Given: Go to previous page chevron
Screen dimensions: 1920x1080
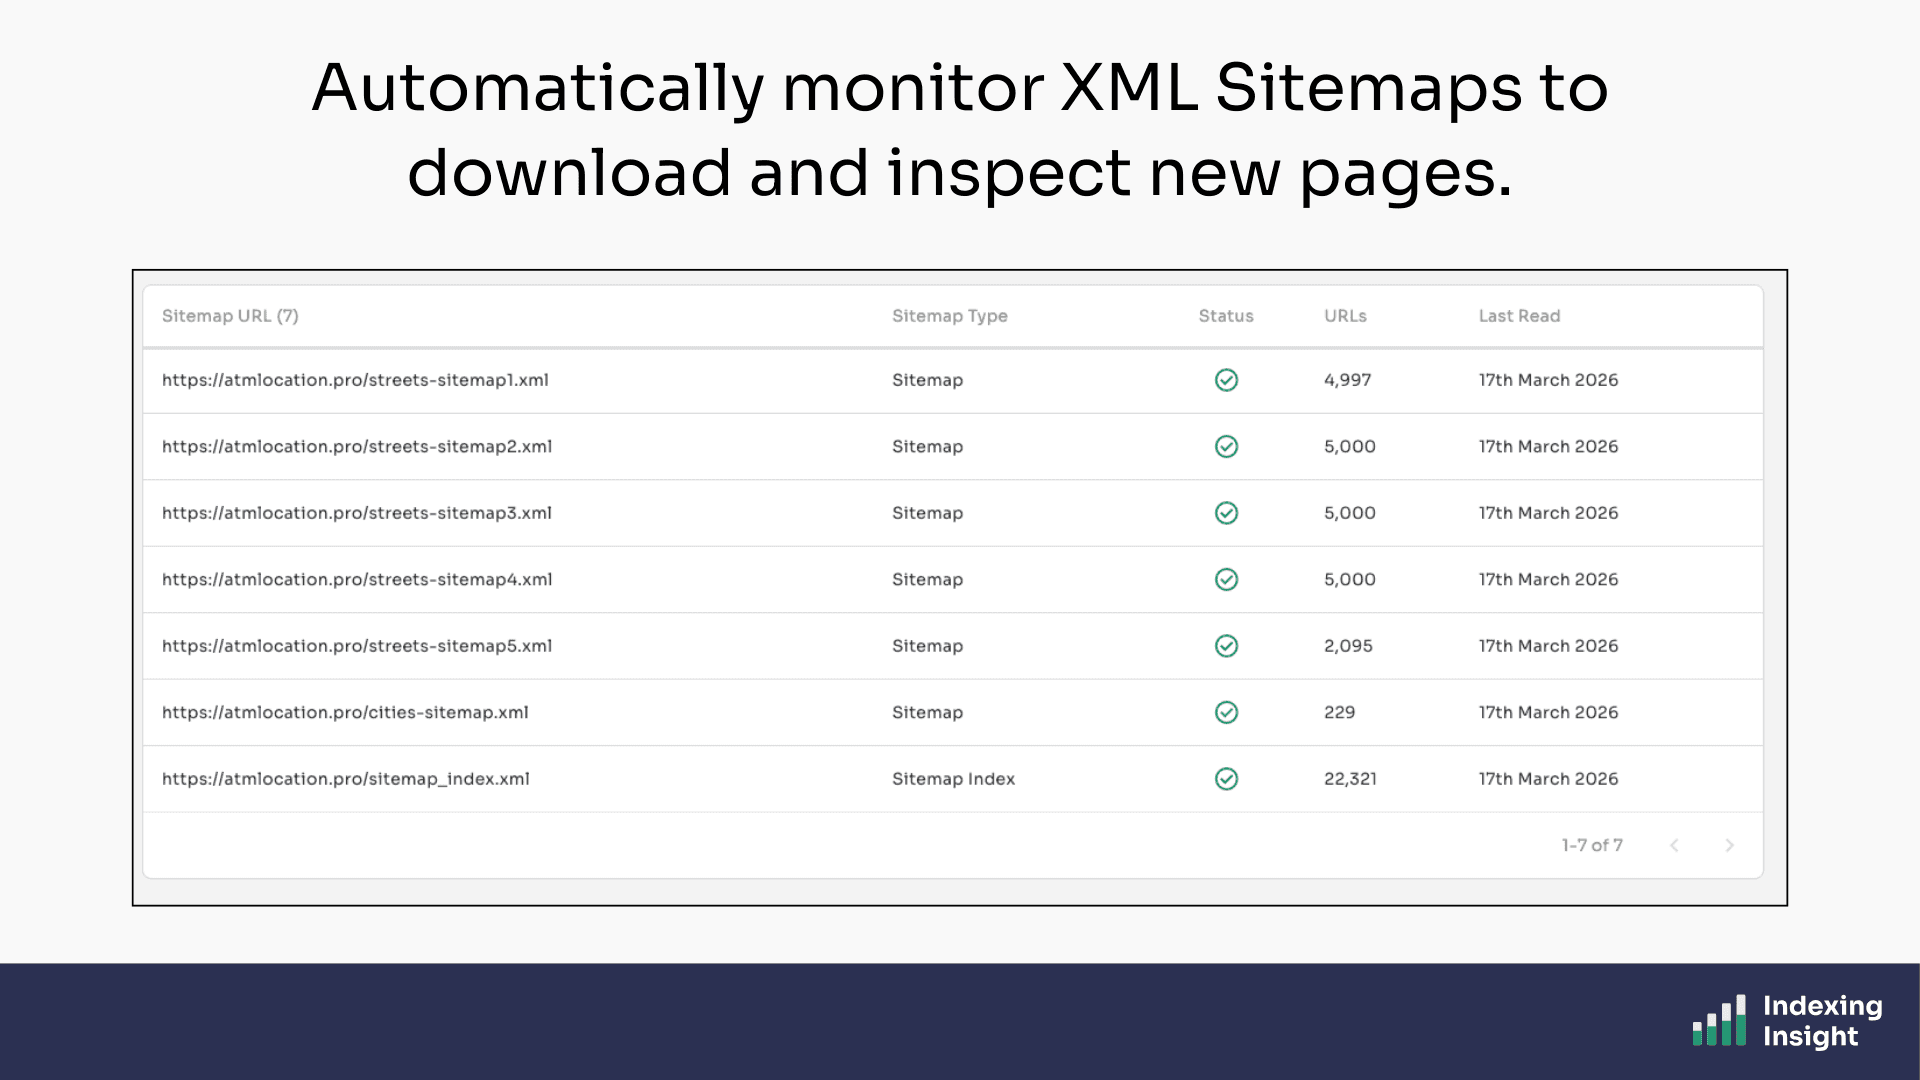Looking at the screenshot, I should [x=1674, y=846].
